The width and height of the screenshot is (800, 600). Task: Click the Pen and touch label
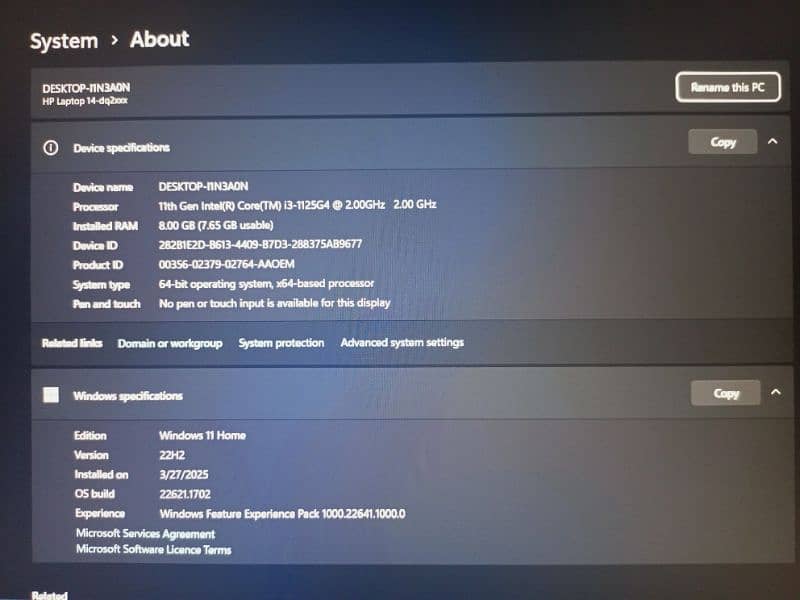tap(106, 304)
